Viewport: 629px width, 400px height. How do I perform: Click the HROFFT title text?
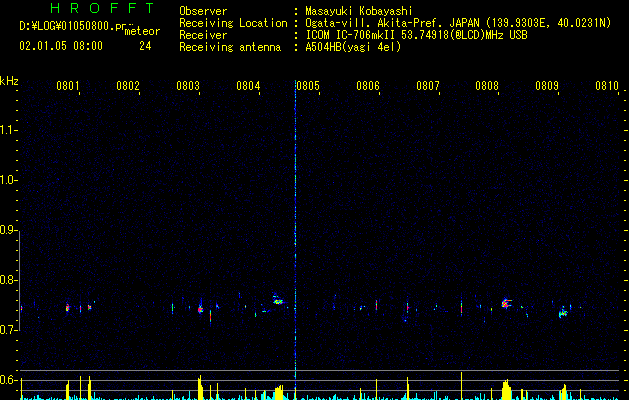tap(102, 8)
